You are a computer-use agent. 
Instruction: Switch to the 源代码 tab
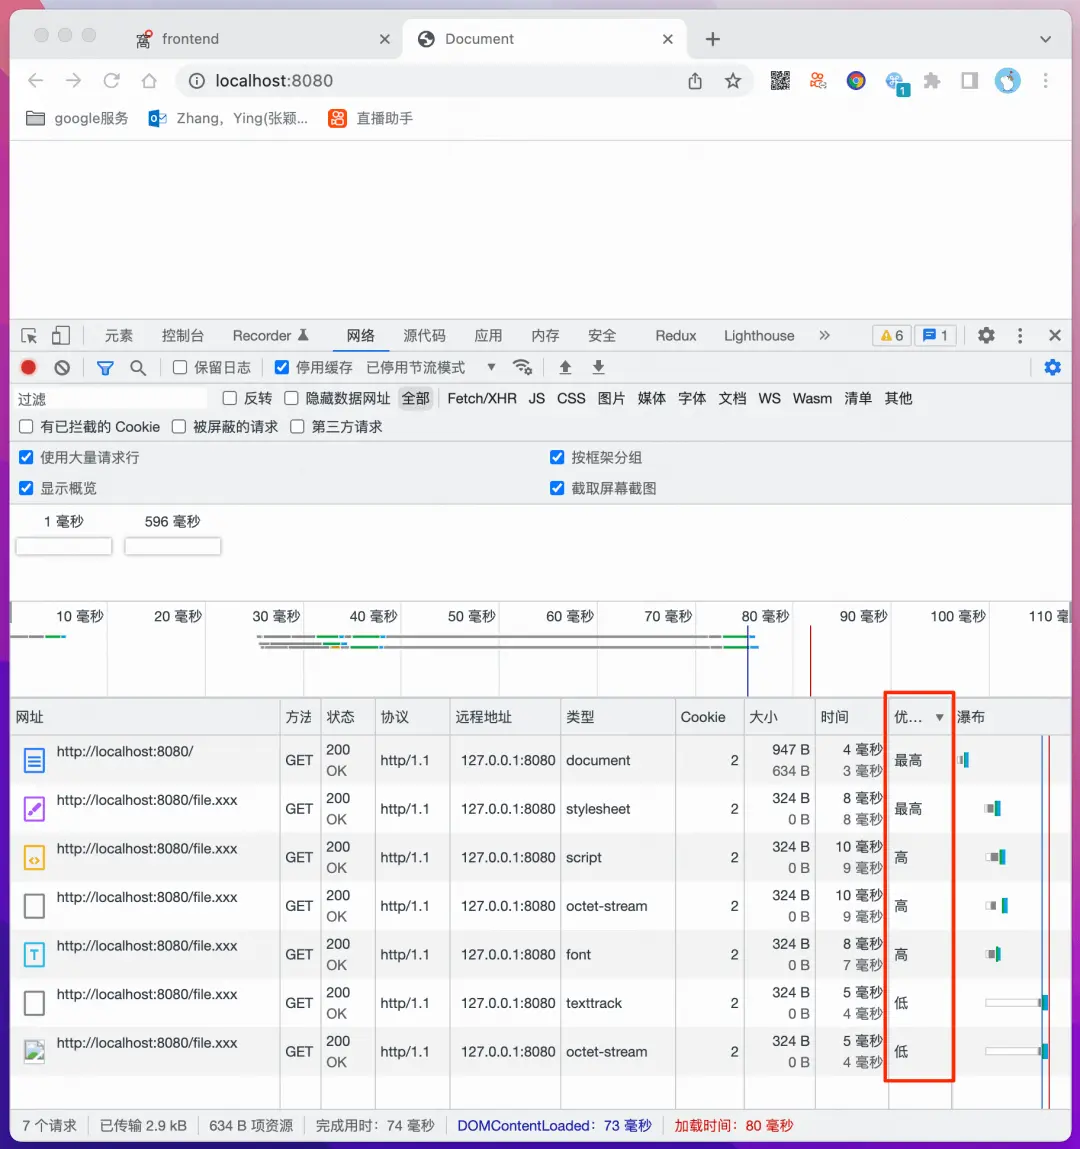point(424,336)
